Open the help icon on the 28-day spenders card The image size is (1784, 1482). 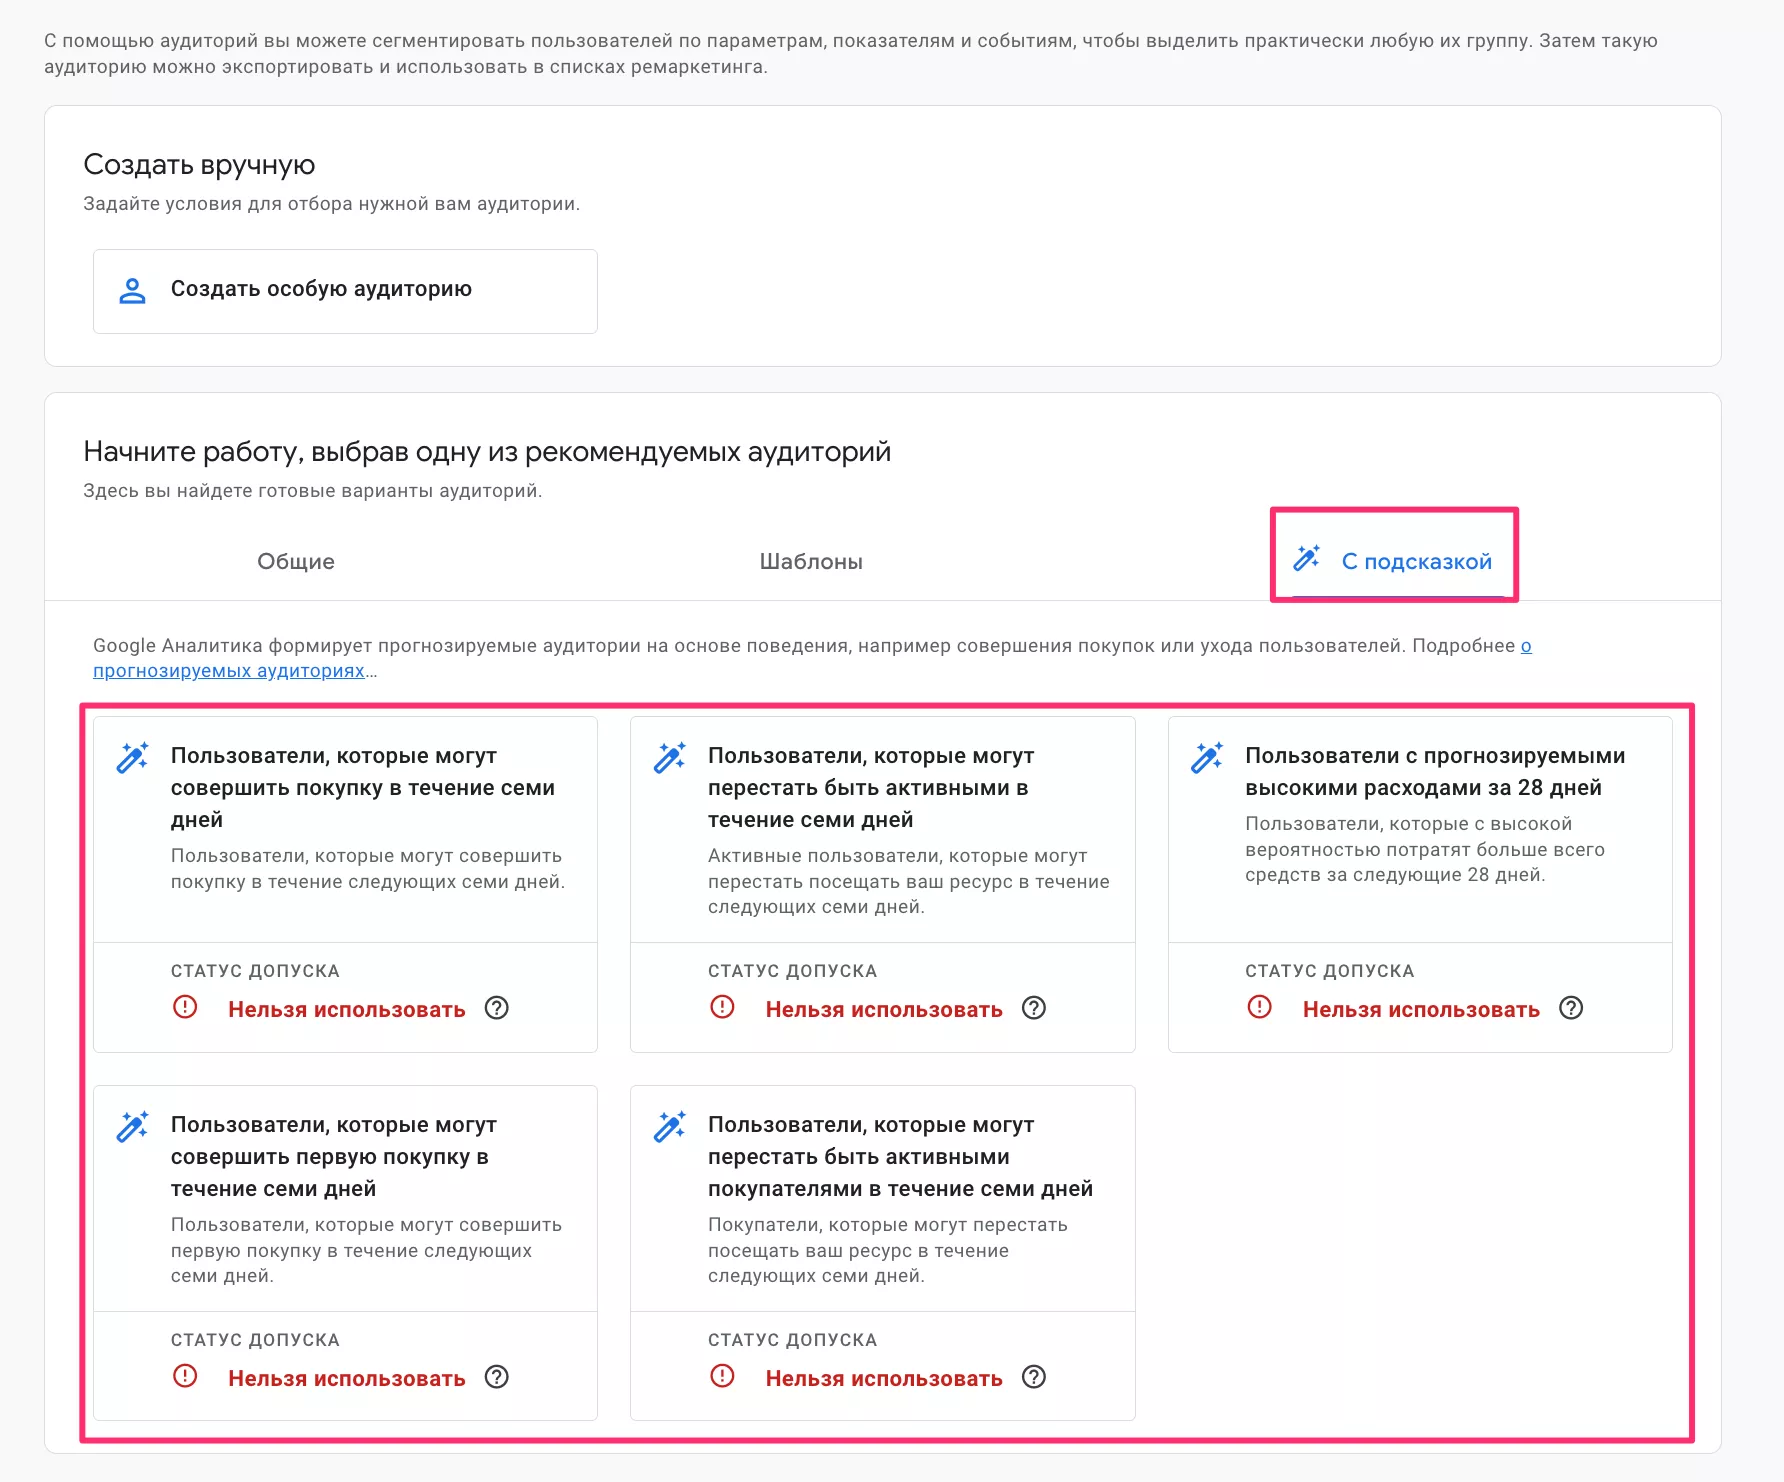[x=1573, y=1010]
